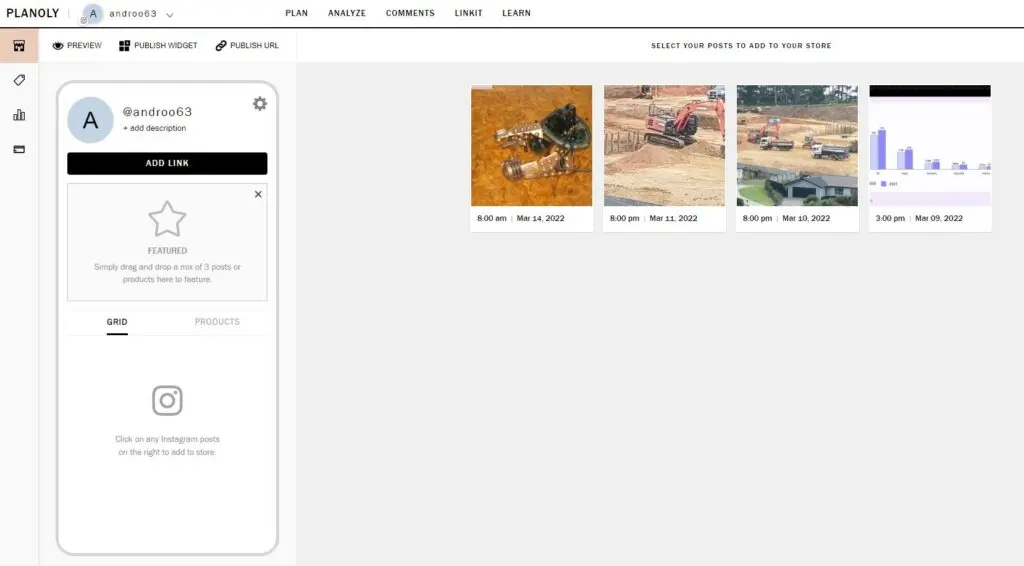Click the price tag icon in sidebar

pos(19,80)
